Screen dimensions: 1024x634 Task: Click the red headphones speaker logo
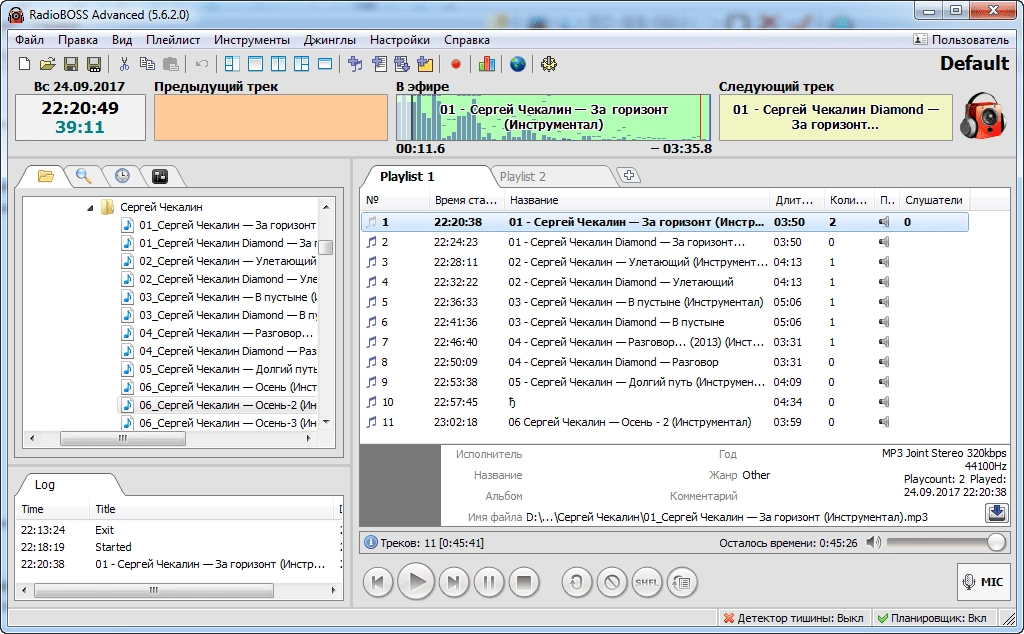click(x=983, y=116)
